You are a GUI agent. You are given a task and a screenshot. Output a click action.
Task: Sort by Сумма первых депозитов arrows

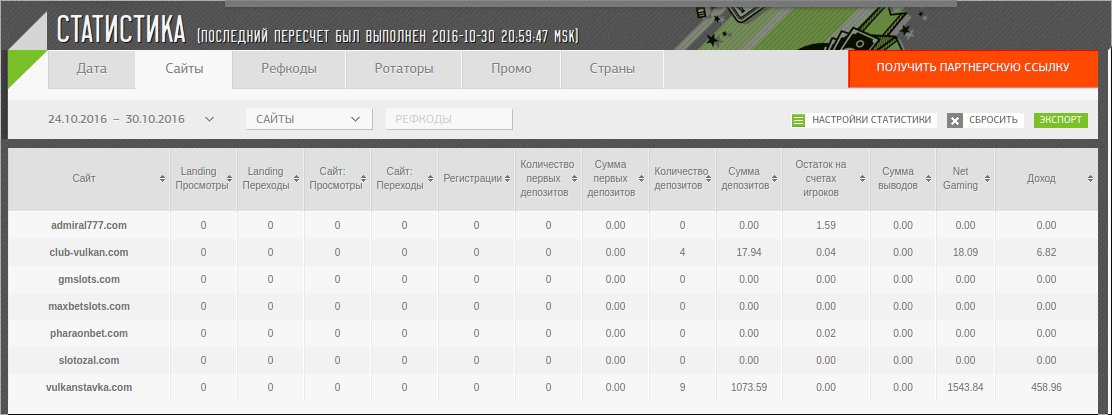(644, 179)
